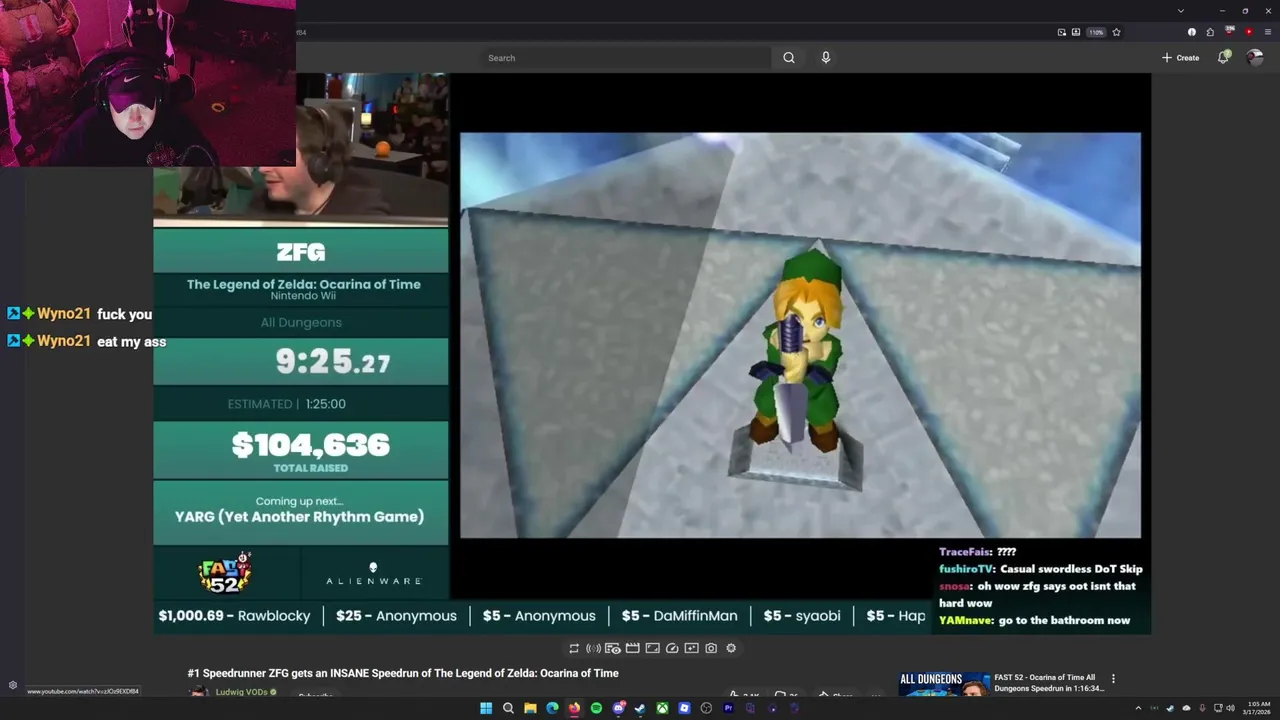The height and width of the screenshot is (720, 1280).
Task: Open Microsoft Edge from the taskbar
Action: [x=552, y=708]
